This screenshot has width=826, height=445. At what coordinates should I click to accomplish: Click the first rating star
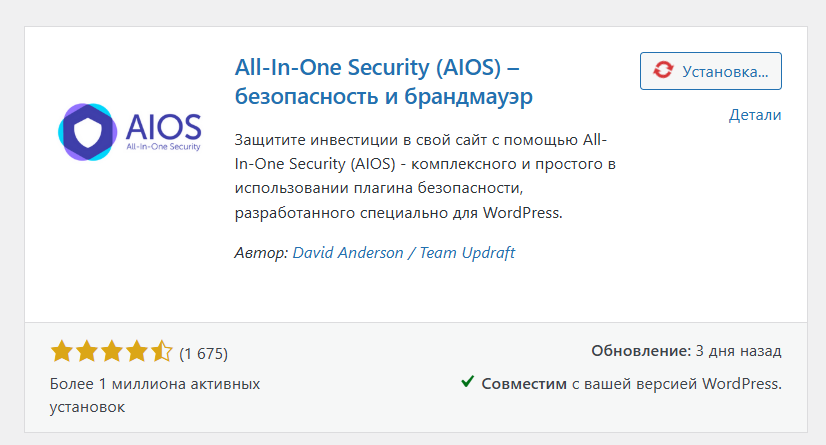[x=62, y=352]
